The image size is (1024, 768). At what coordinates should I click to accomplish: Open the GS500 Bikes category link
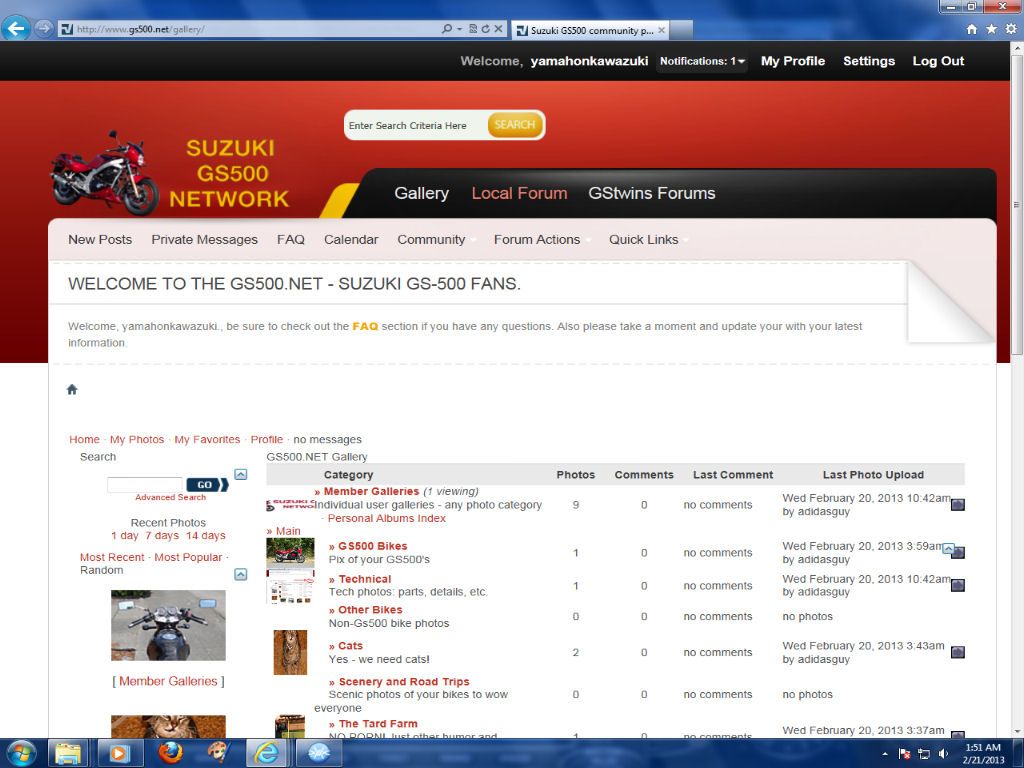tap(372, 546)
